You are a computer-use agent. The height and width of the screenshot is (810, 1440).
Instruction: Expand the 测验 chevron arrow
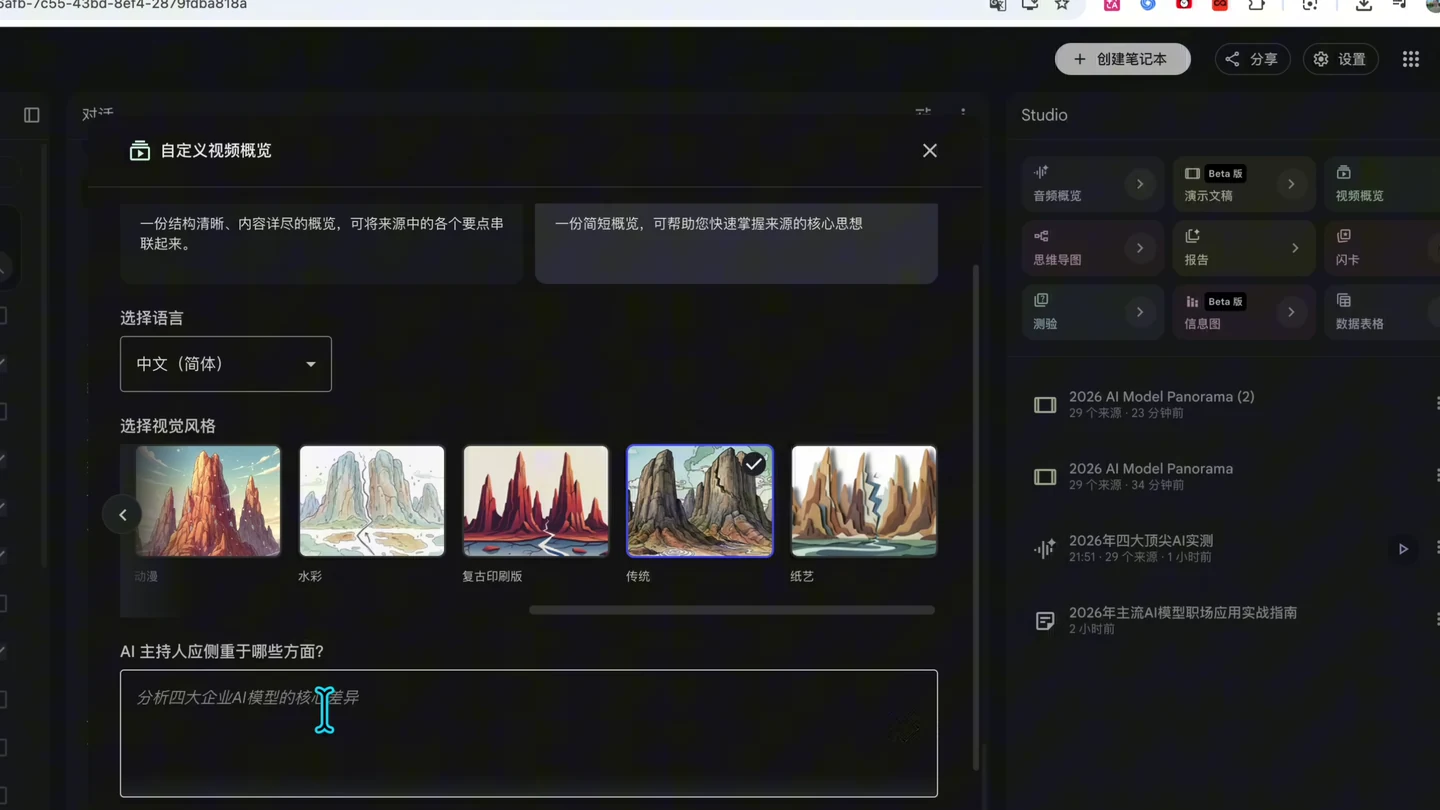(1140, 312)
